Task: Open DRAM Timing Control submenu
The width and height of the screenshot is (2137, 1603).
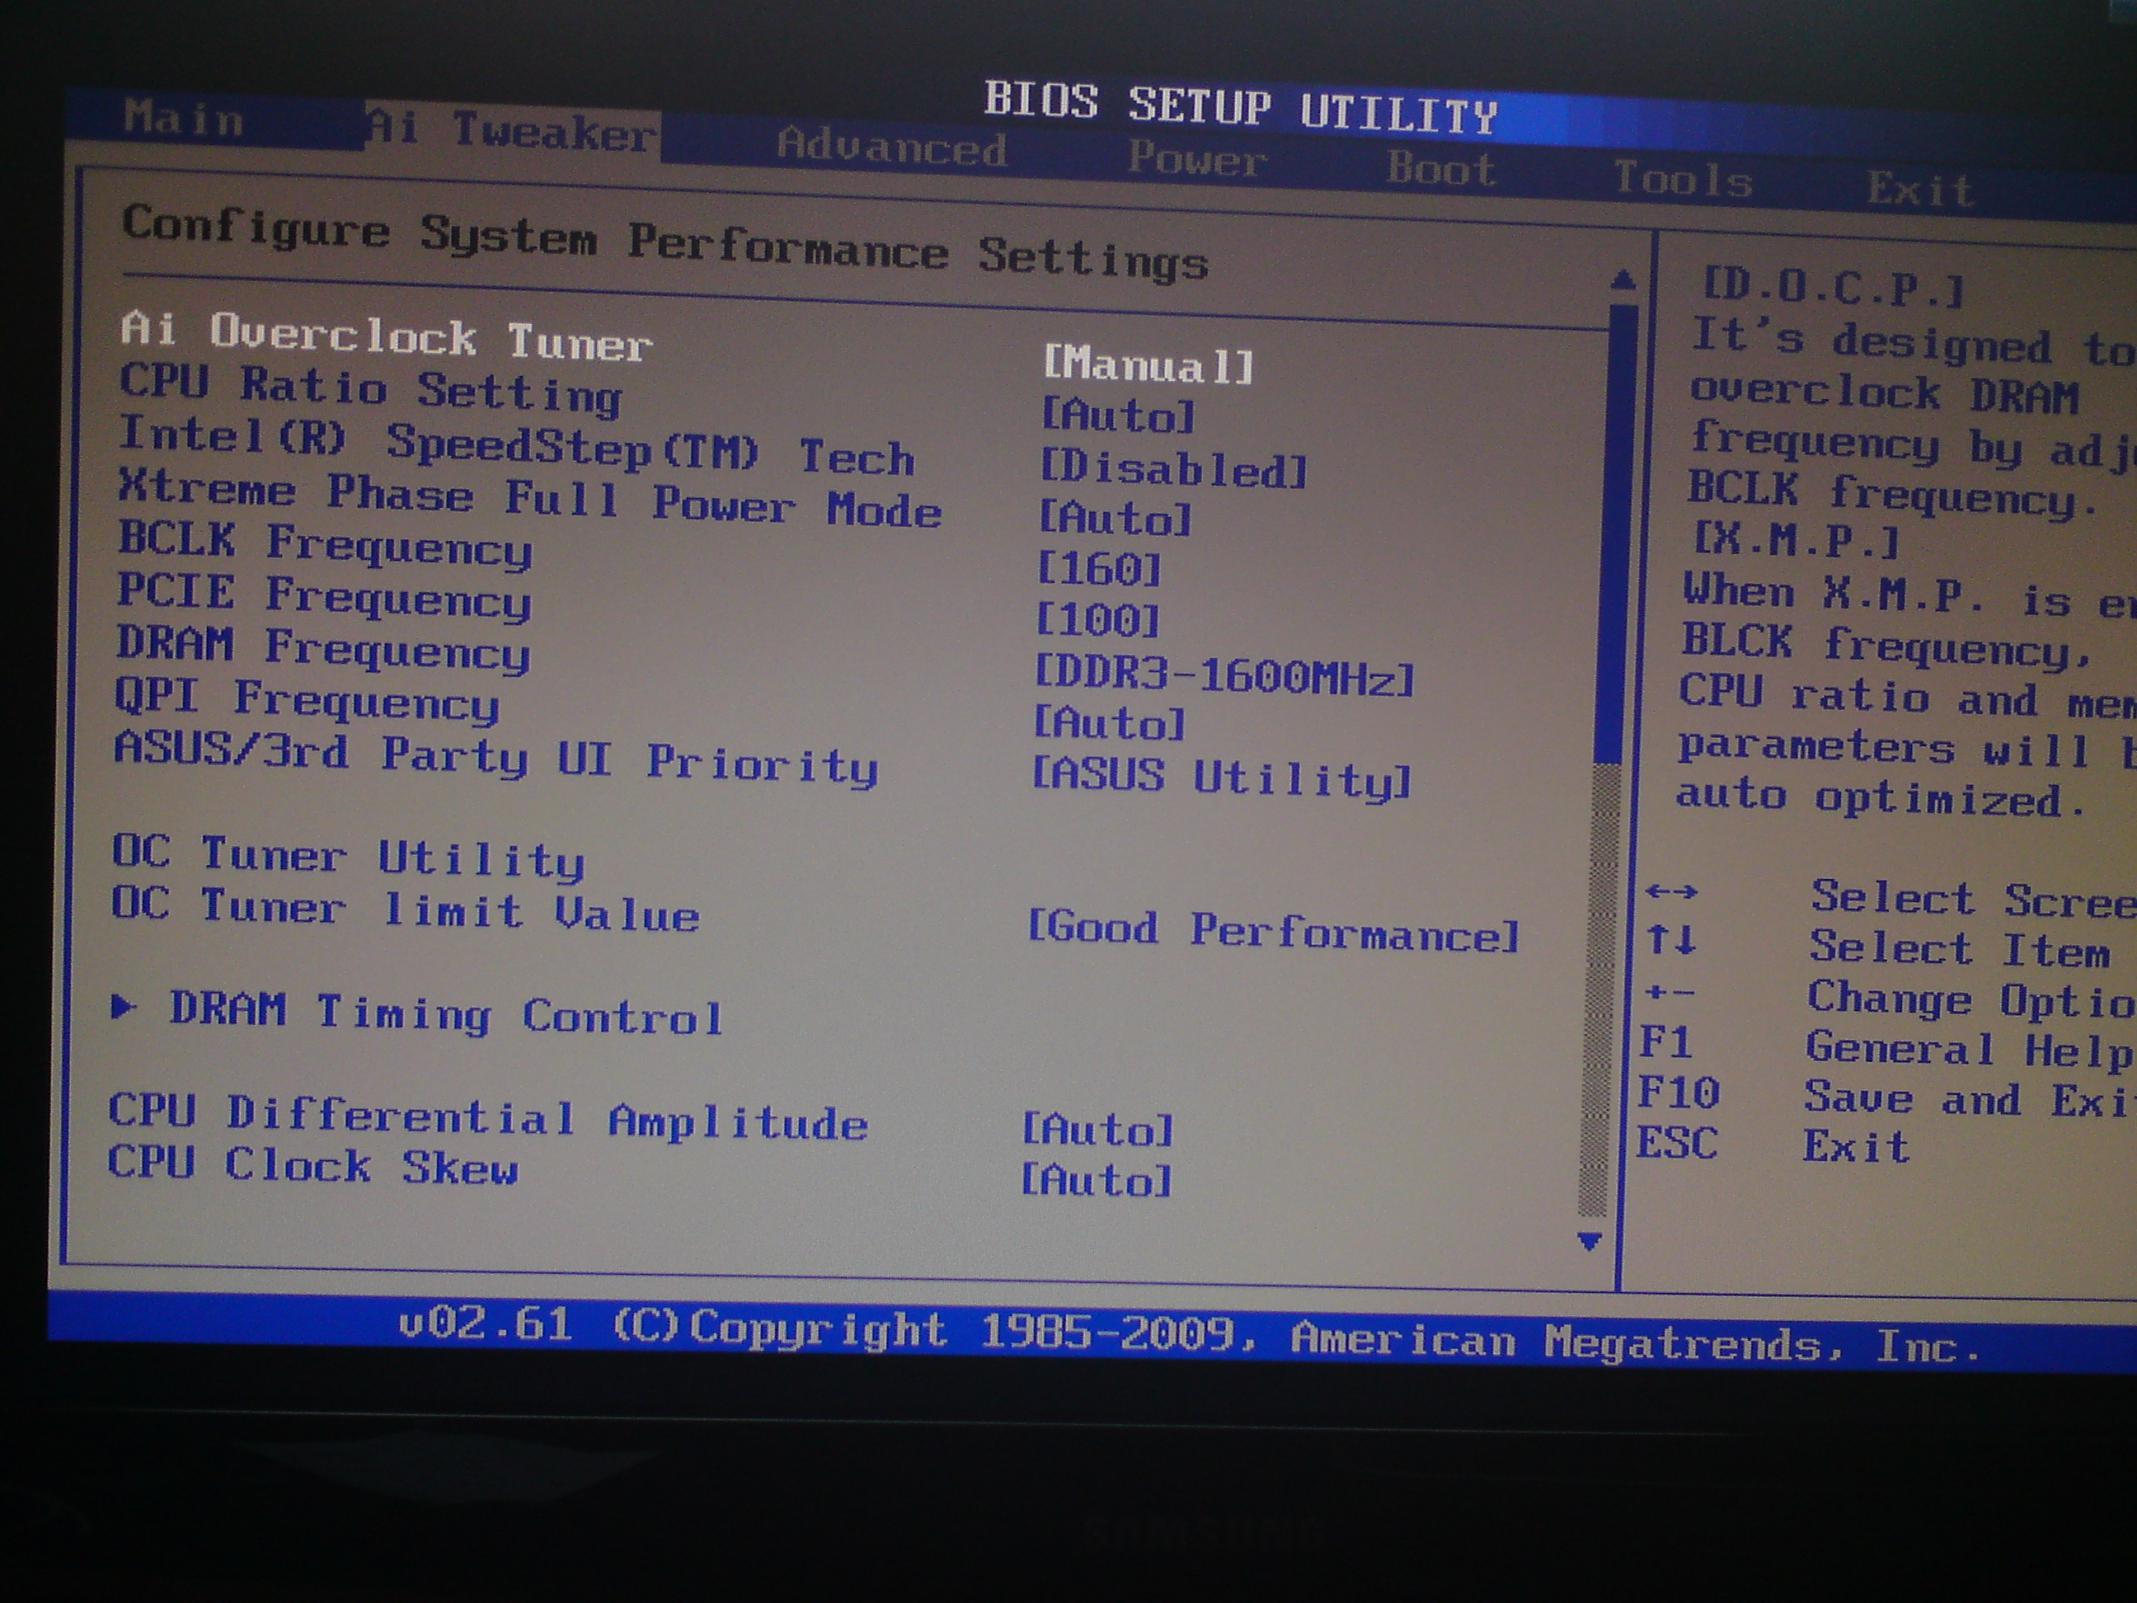Action: click(x=445, y=1014)
